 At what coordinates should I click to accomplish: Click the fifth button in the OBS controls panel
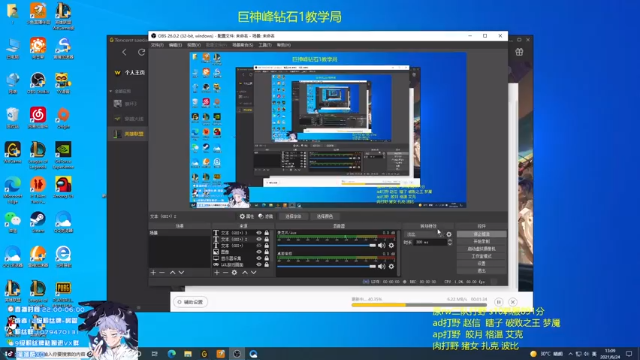click(x=482, y=263)
